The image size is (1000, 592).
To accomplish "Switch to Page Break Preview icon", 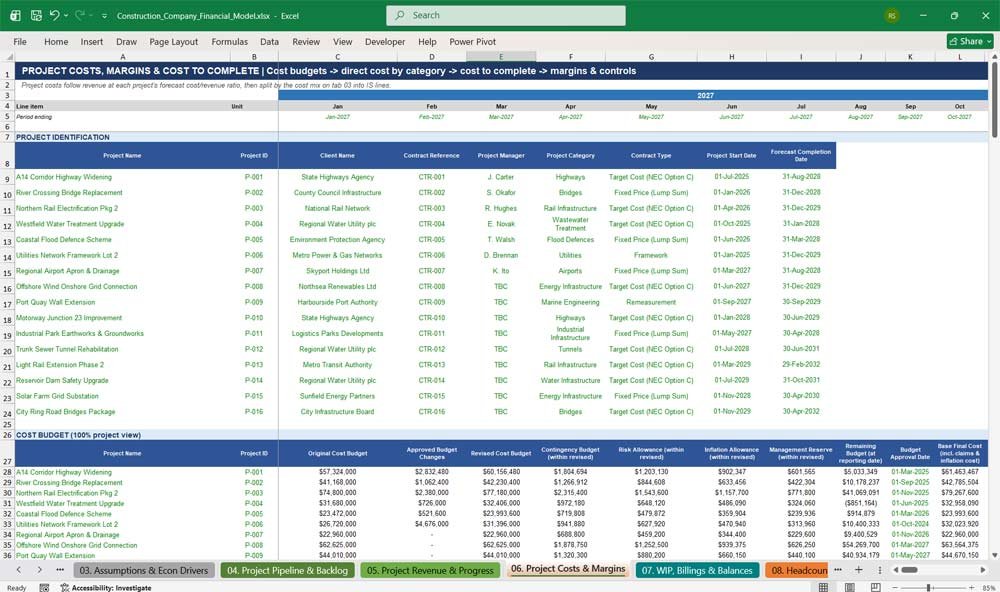I will [876, 588].
